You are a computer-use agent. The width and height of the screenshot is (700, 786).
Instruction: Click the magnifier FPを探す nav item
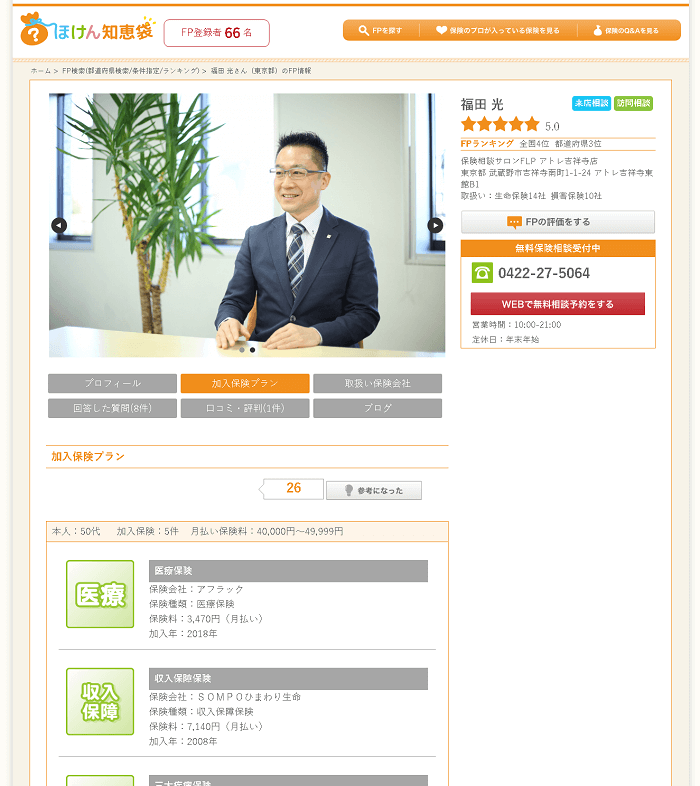pyautogui.click(x=381, y=31)
